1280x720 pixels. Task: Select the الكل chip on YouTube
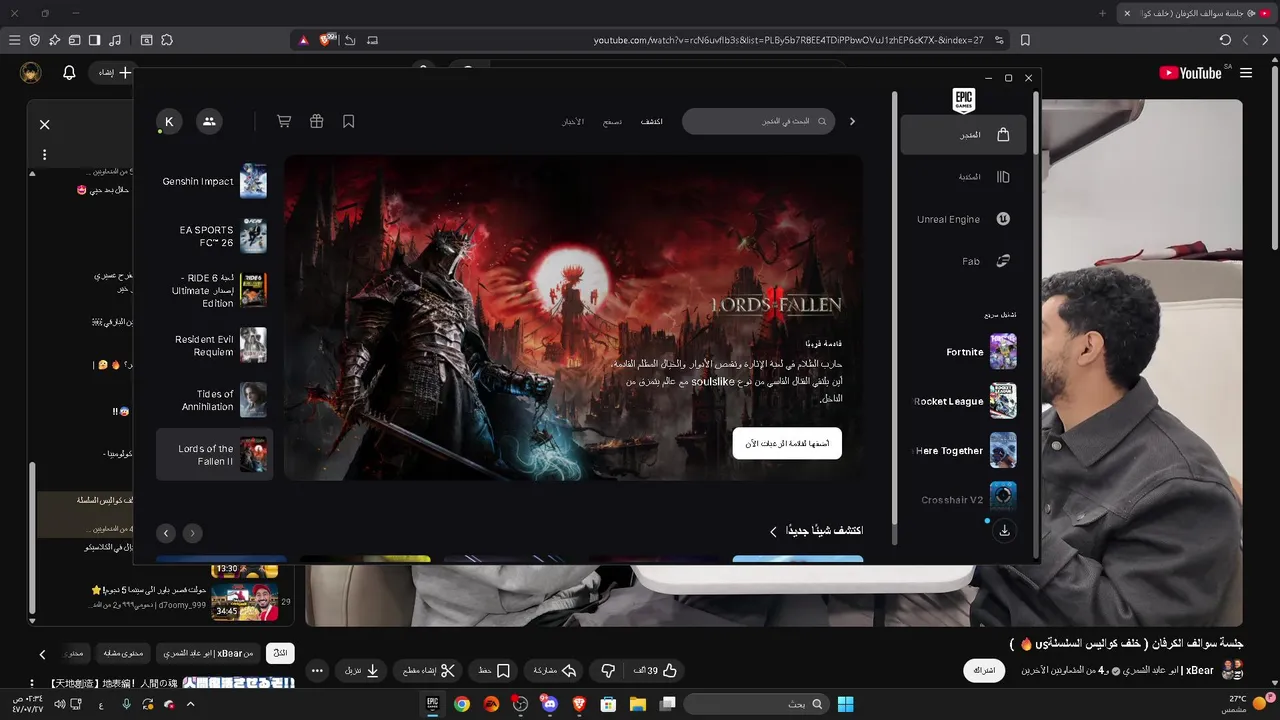click(280, 653)
